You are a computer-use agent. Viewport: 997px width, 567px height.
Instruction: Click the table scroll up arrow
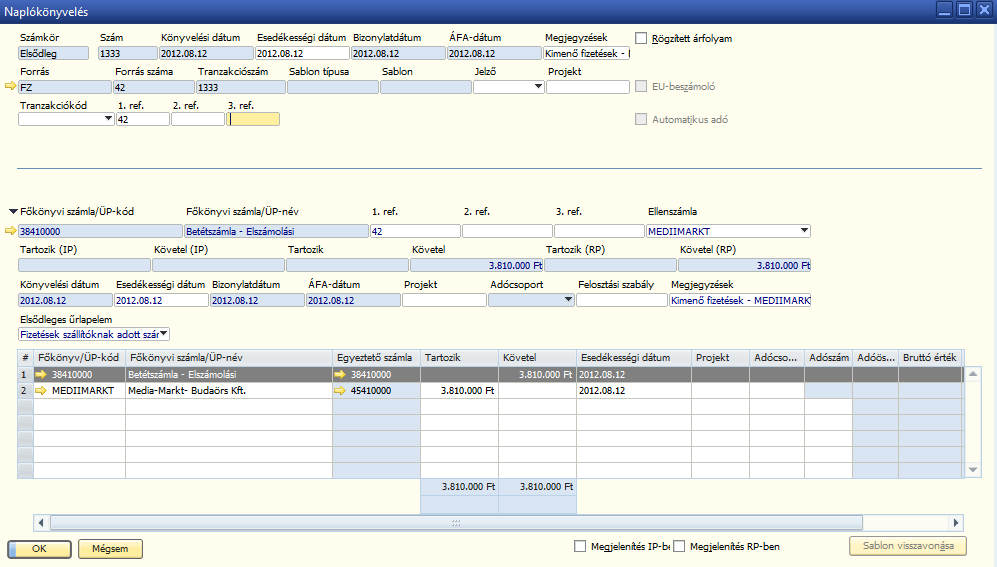[x=973, y=374]
